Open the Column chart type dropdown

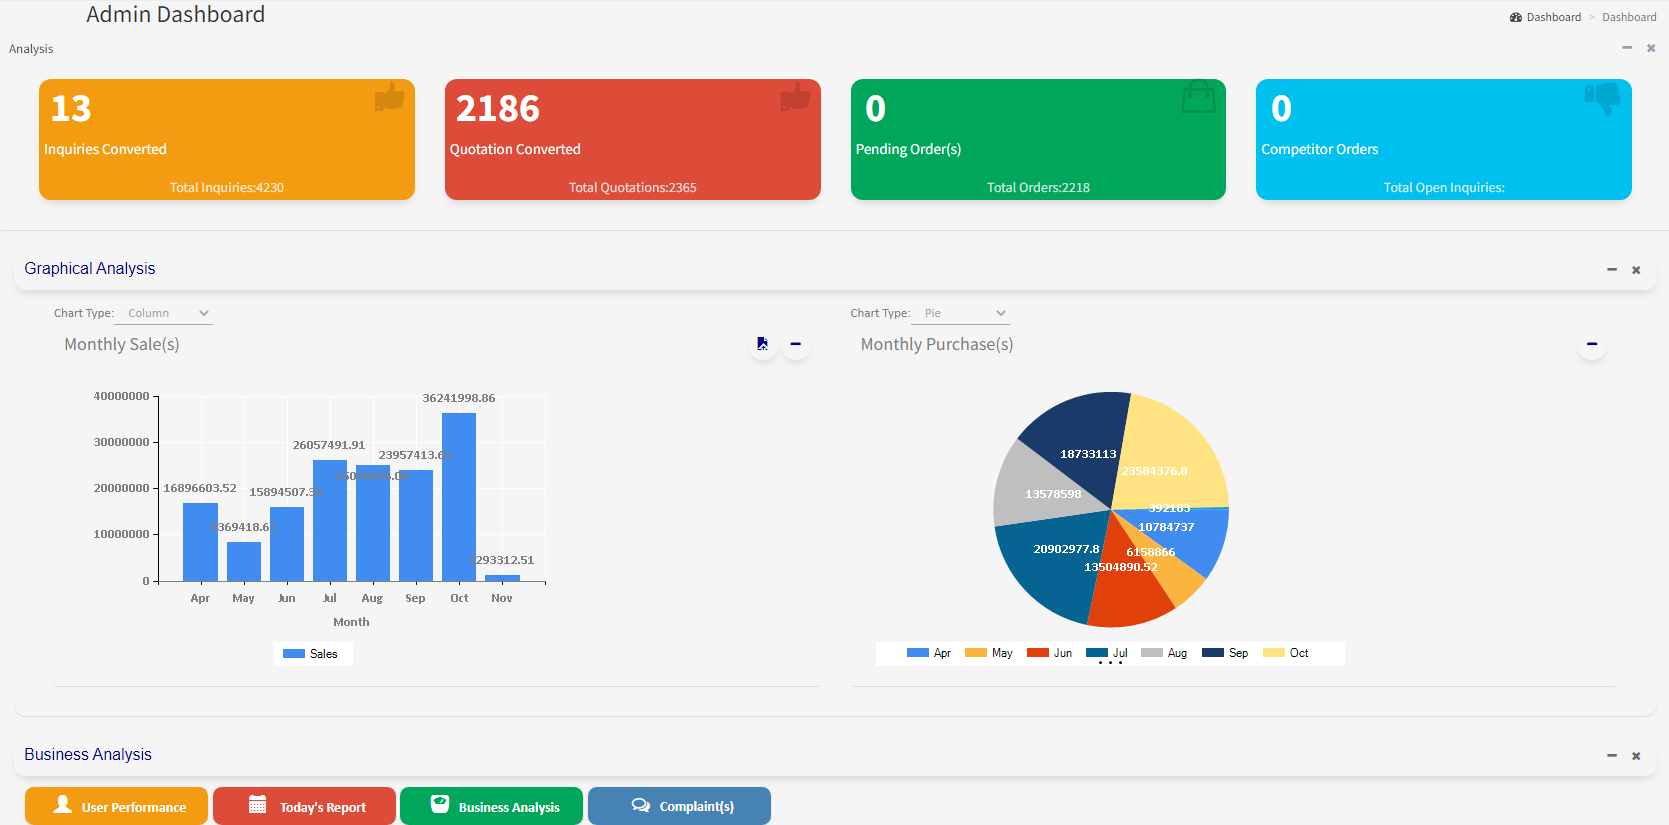tap(163, 313)
